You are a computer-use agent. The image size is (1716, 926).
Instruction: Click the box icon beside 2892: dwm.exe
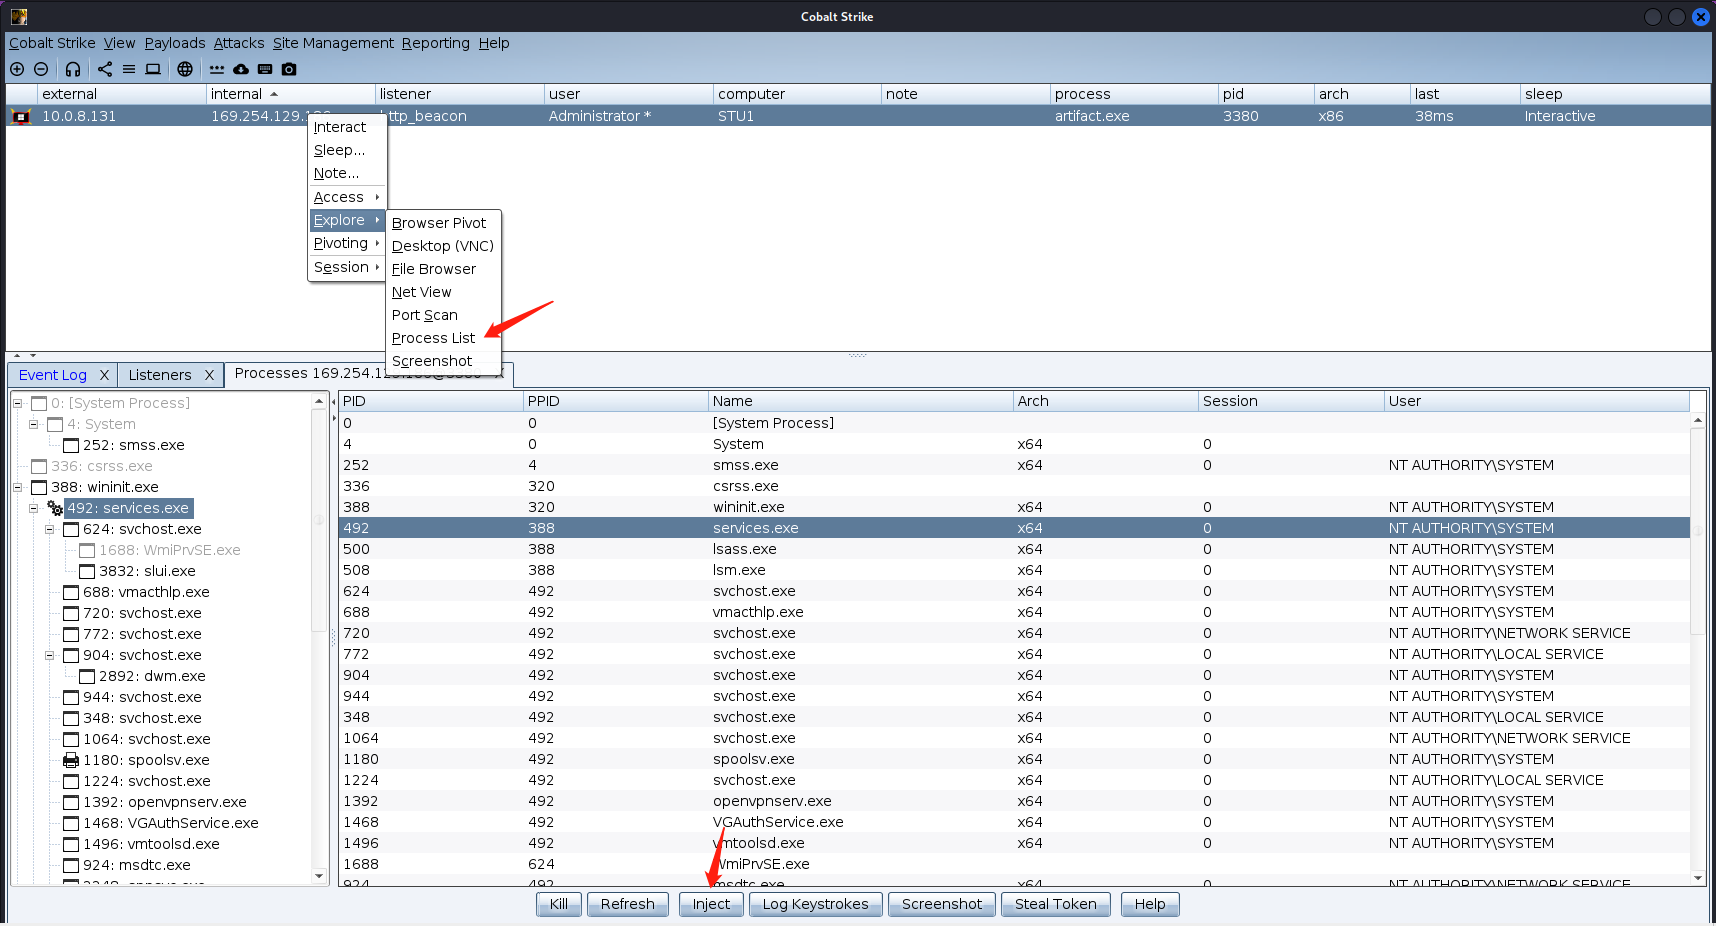pos(87,676)
